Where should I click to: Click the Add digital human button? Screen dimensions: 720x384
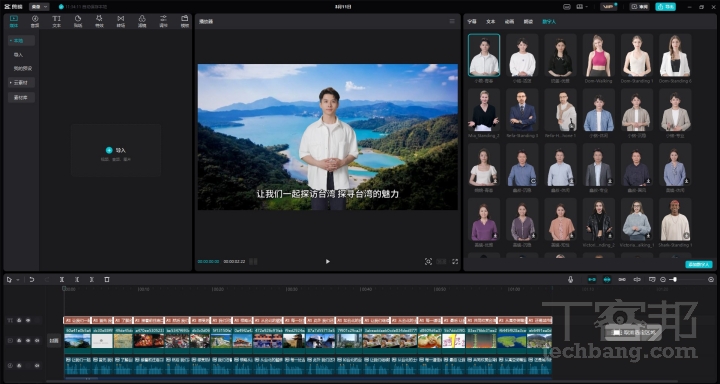tap(699, 265)
